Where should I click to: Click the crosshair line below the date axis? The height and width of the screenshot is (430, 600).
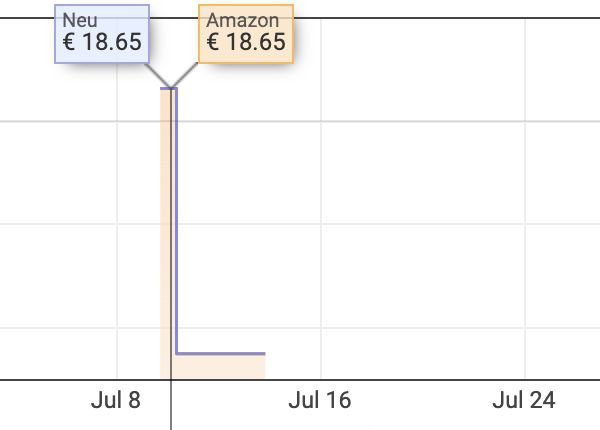[171, 406]
